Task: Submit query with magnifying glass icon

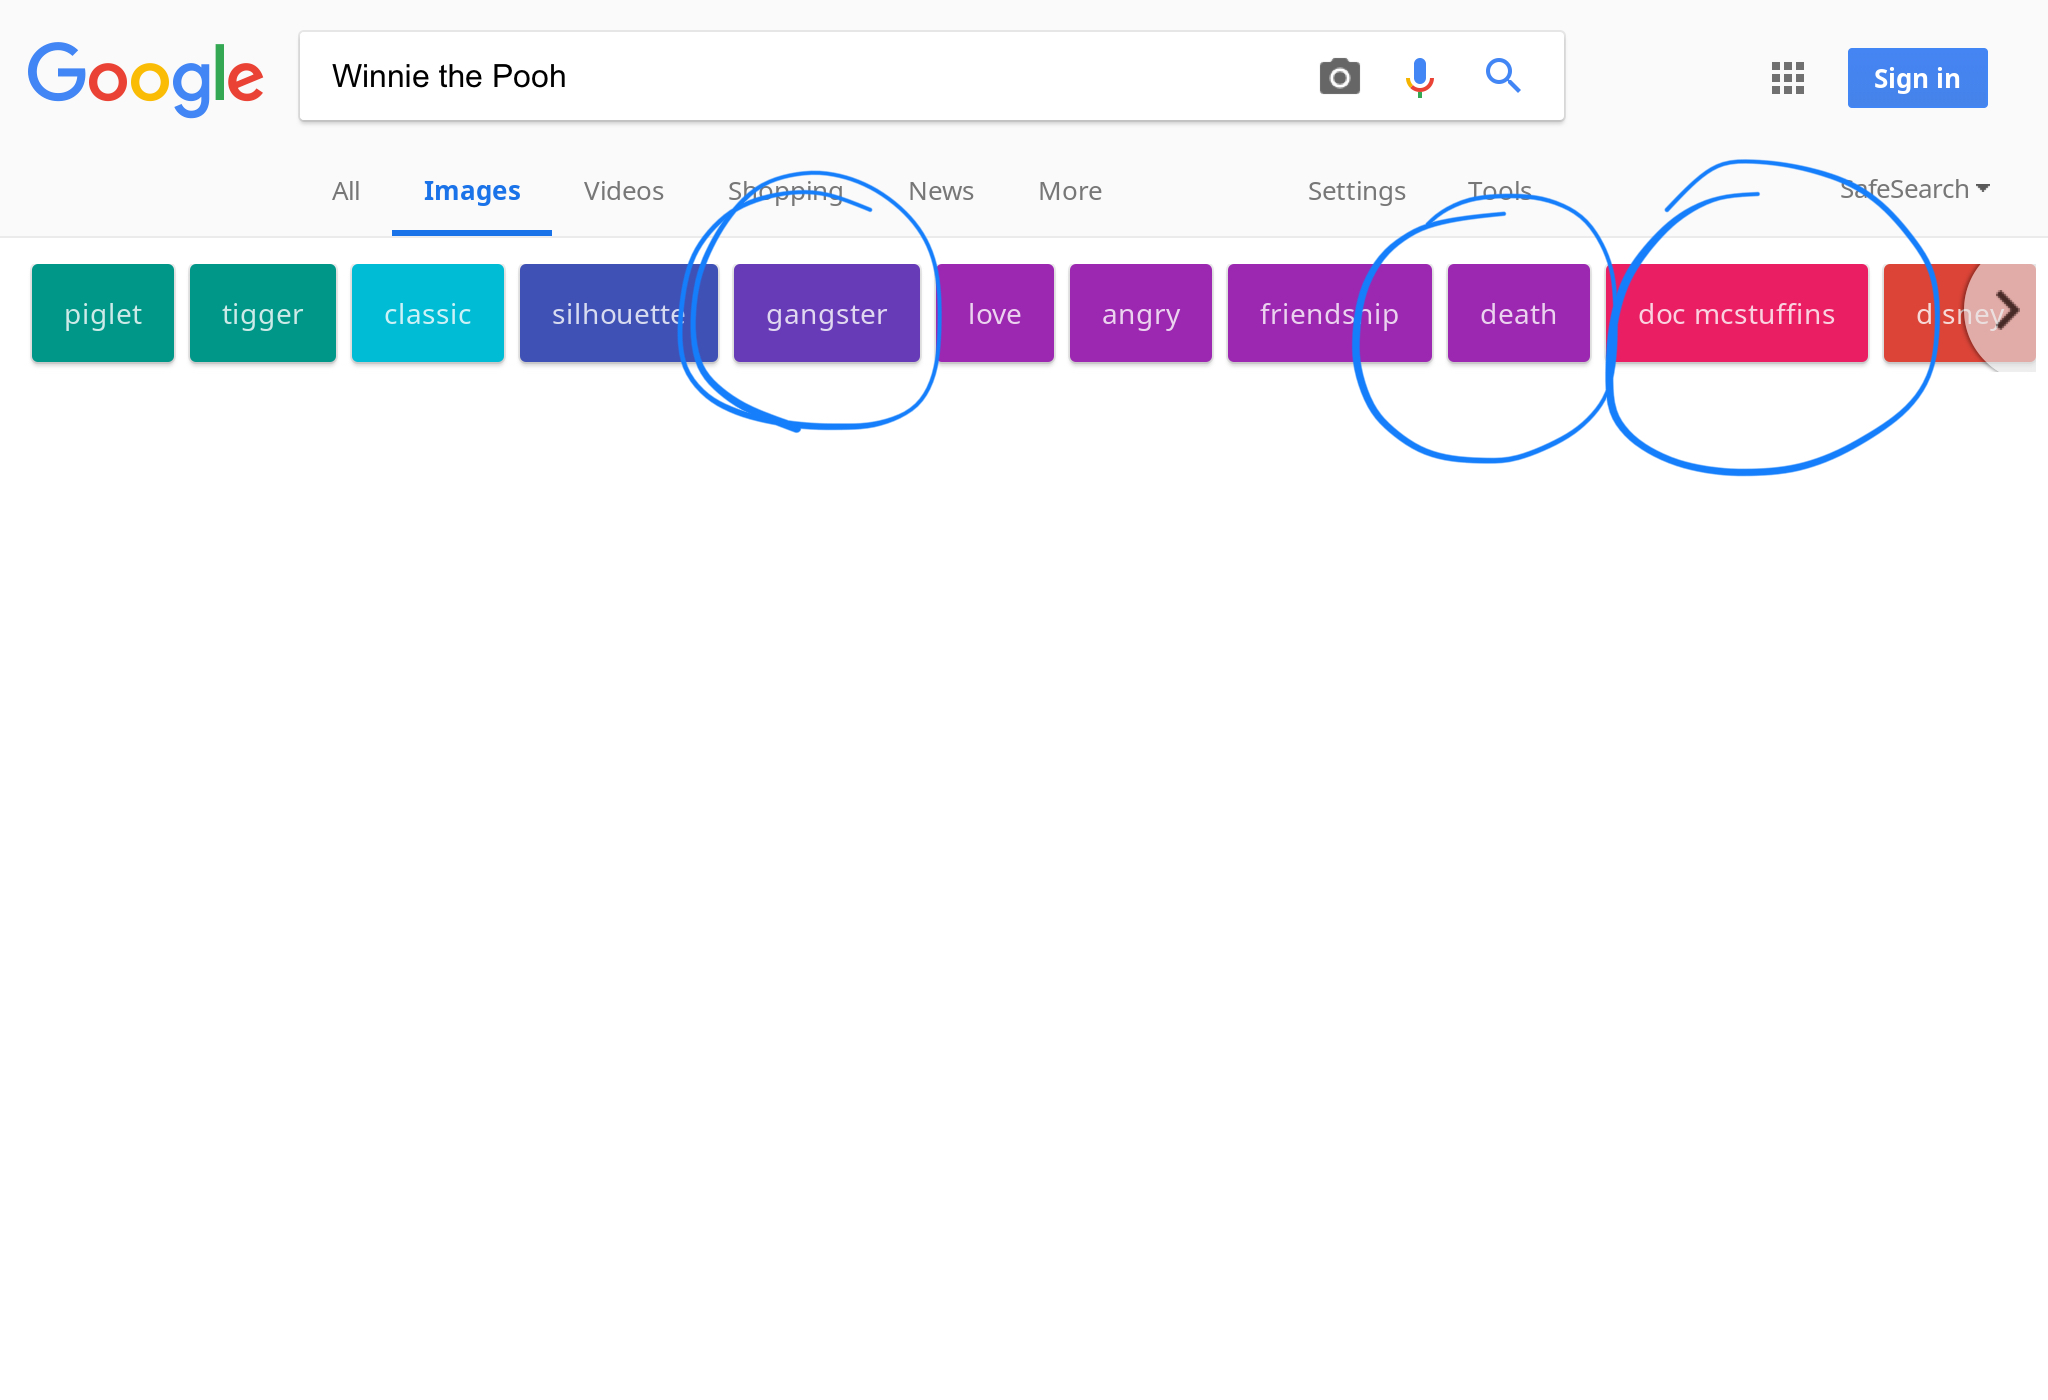Action: (1502, 76)
